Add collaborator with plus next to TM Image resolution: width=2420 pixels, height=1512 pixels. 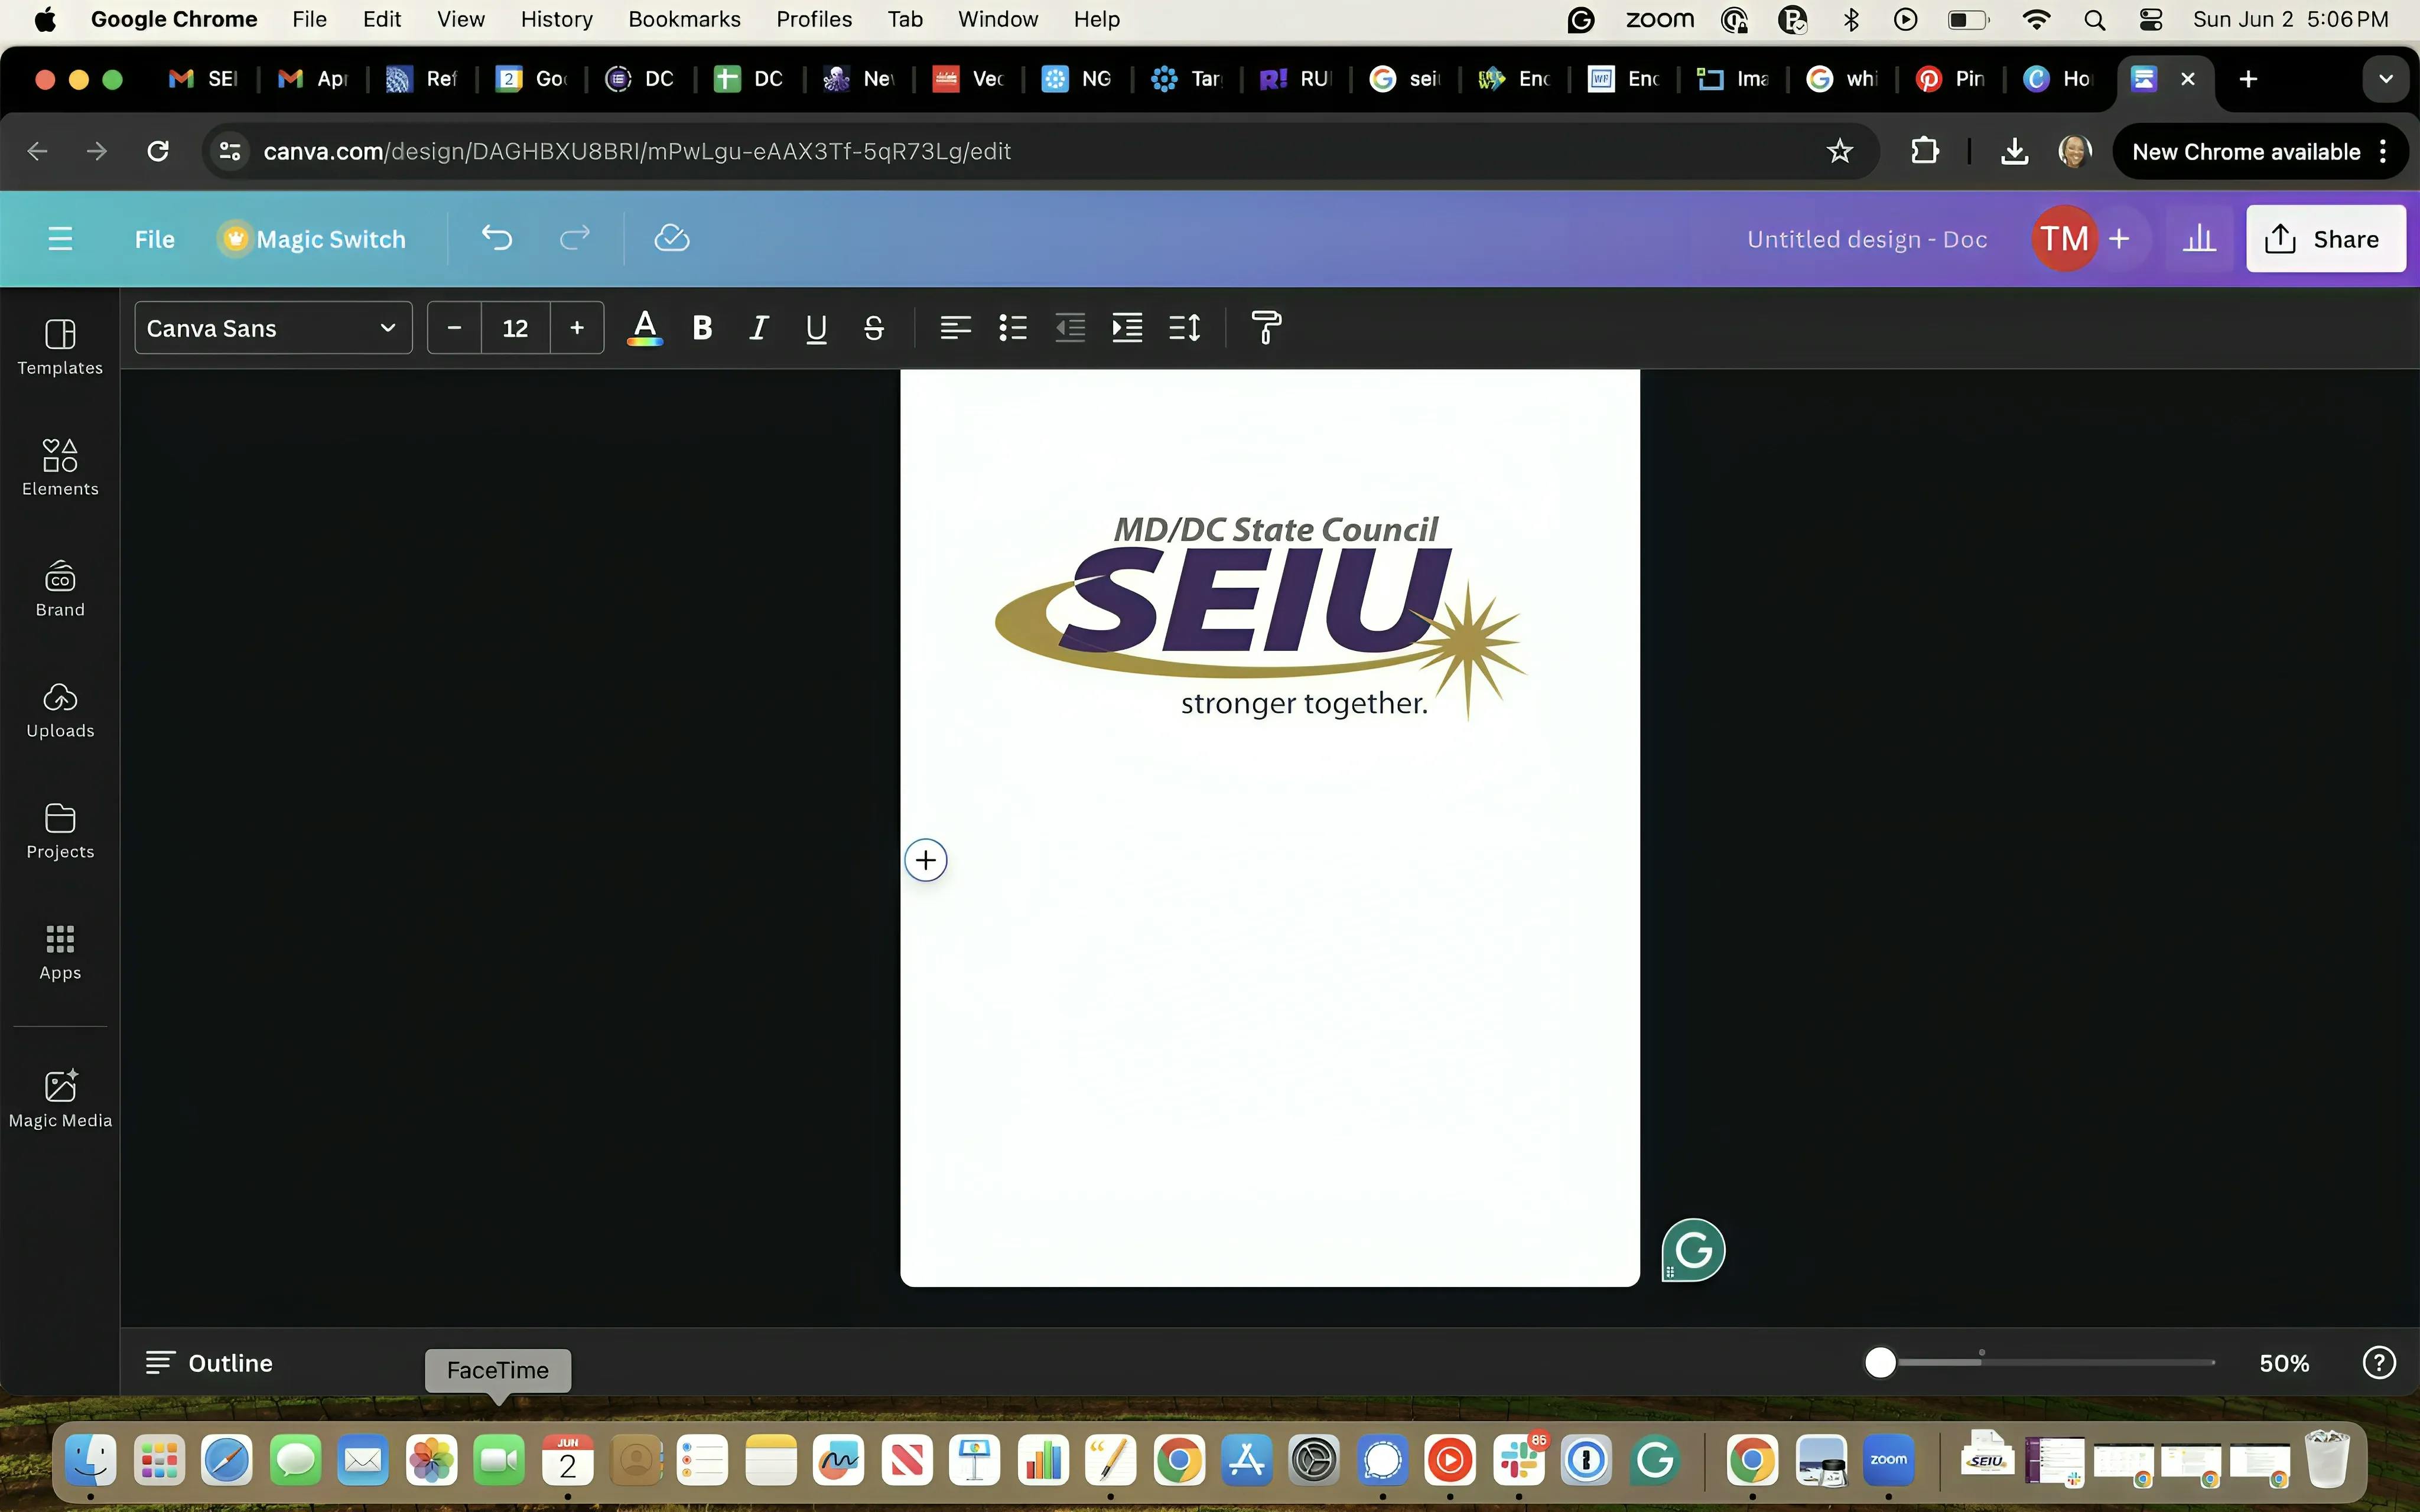pos(2119,238)
